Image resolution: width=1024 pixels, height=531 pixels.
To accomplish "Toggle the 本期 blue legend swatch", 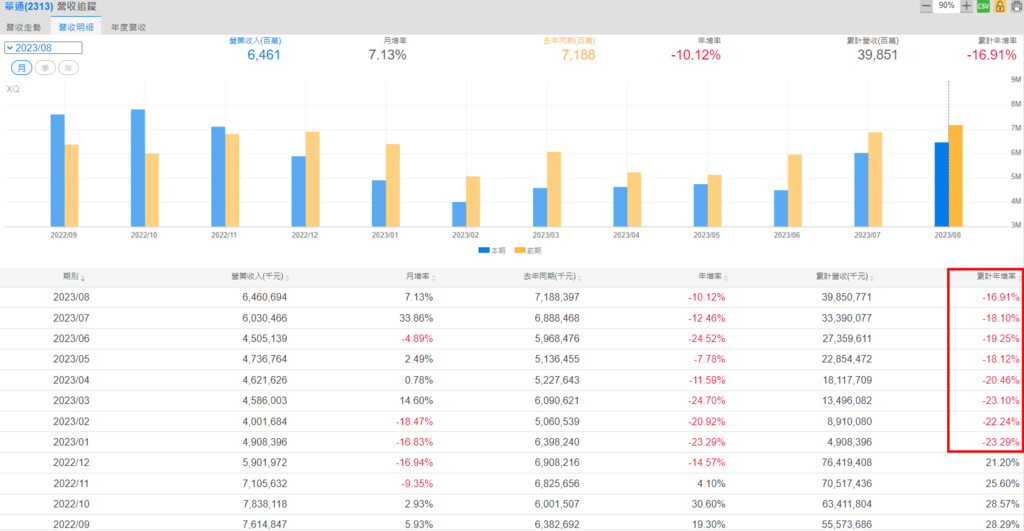I will 484,250.
